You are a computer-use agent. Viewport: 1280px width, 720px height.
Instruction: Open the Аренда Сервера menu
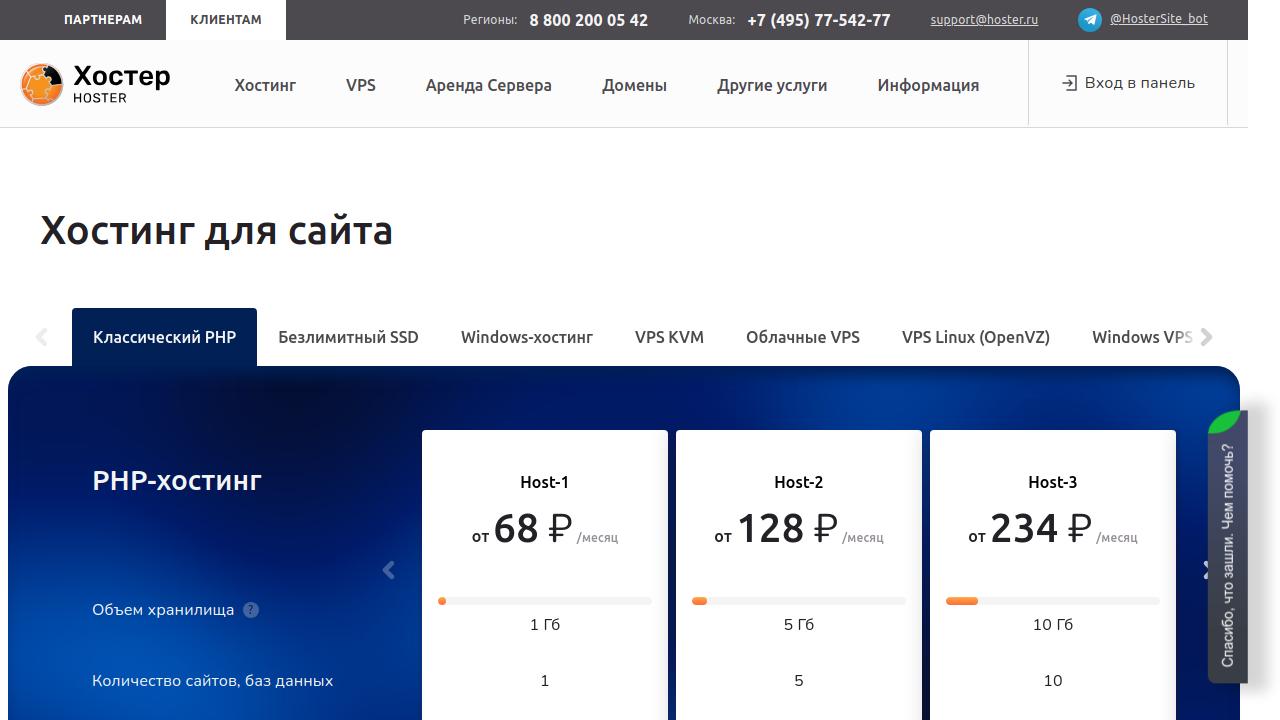pyautogui.click(x=489, y=85)
